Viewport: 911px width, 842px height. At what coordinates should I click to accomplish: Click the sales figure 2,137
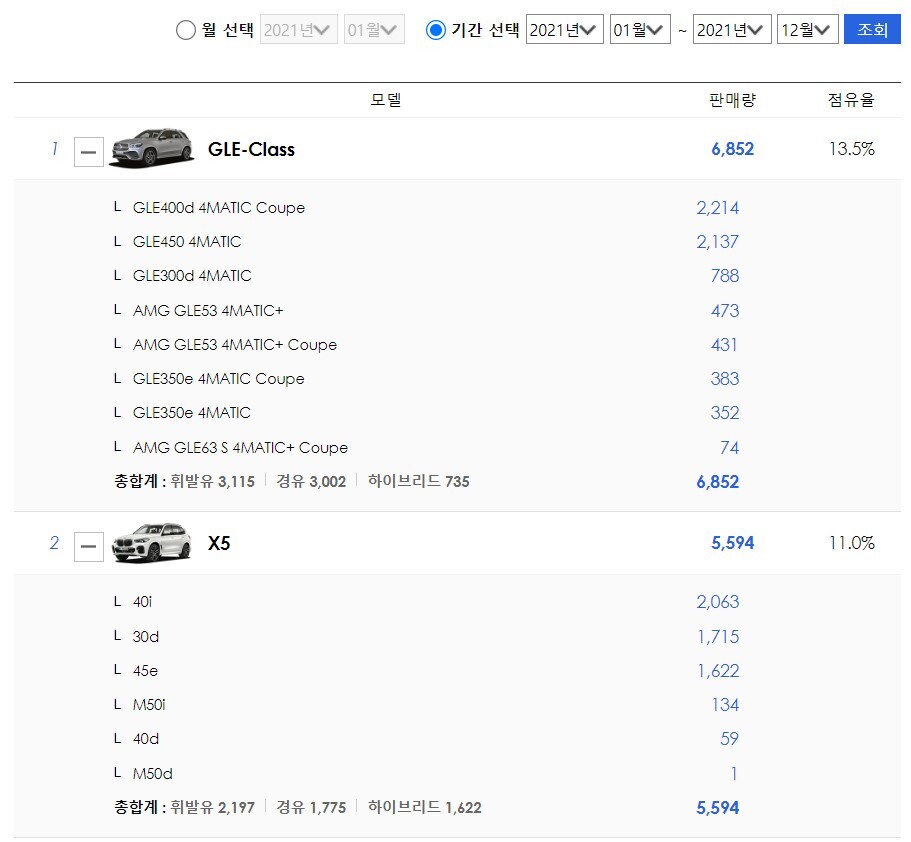718,242
